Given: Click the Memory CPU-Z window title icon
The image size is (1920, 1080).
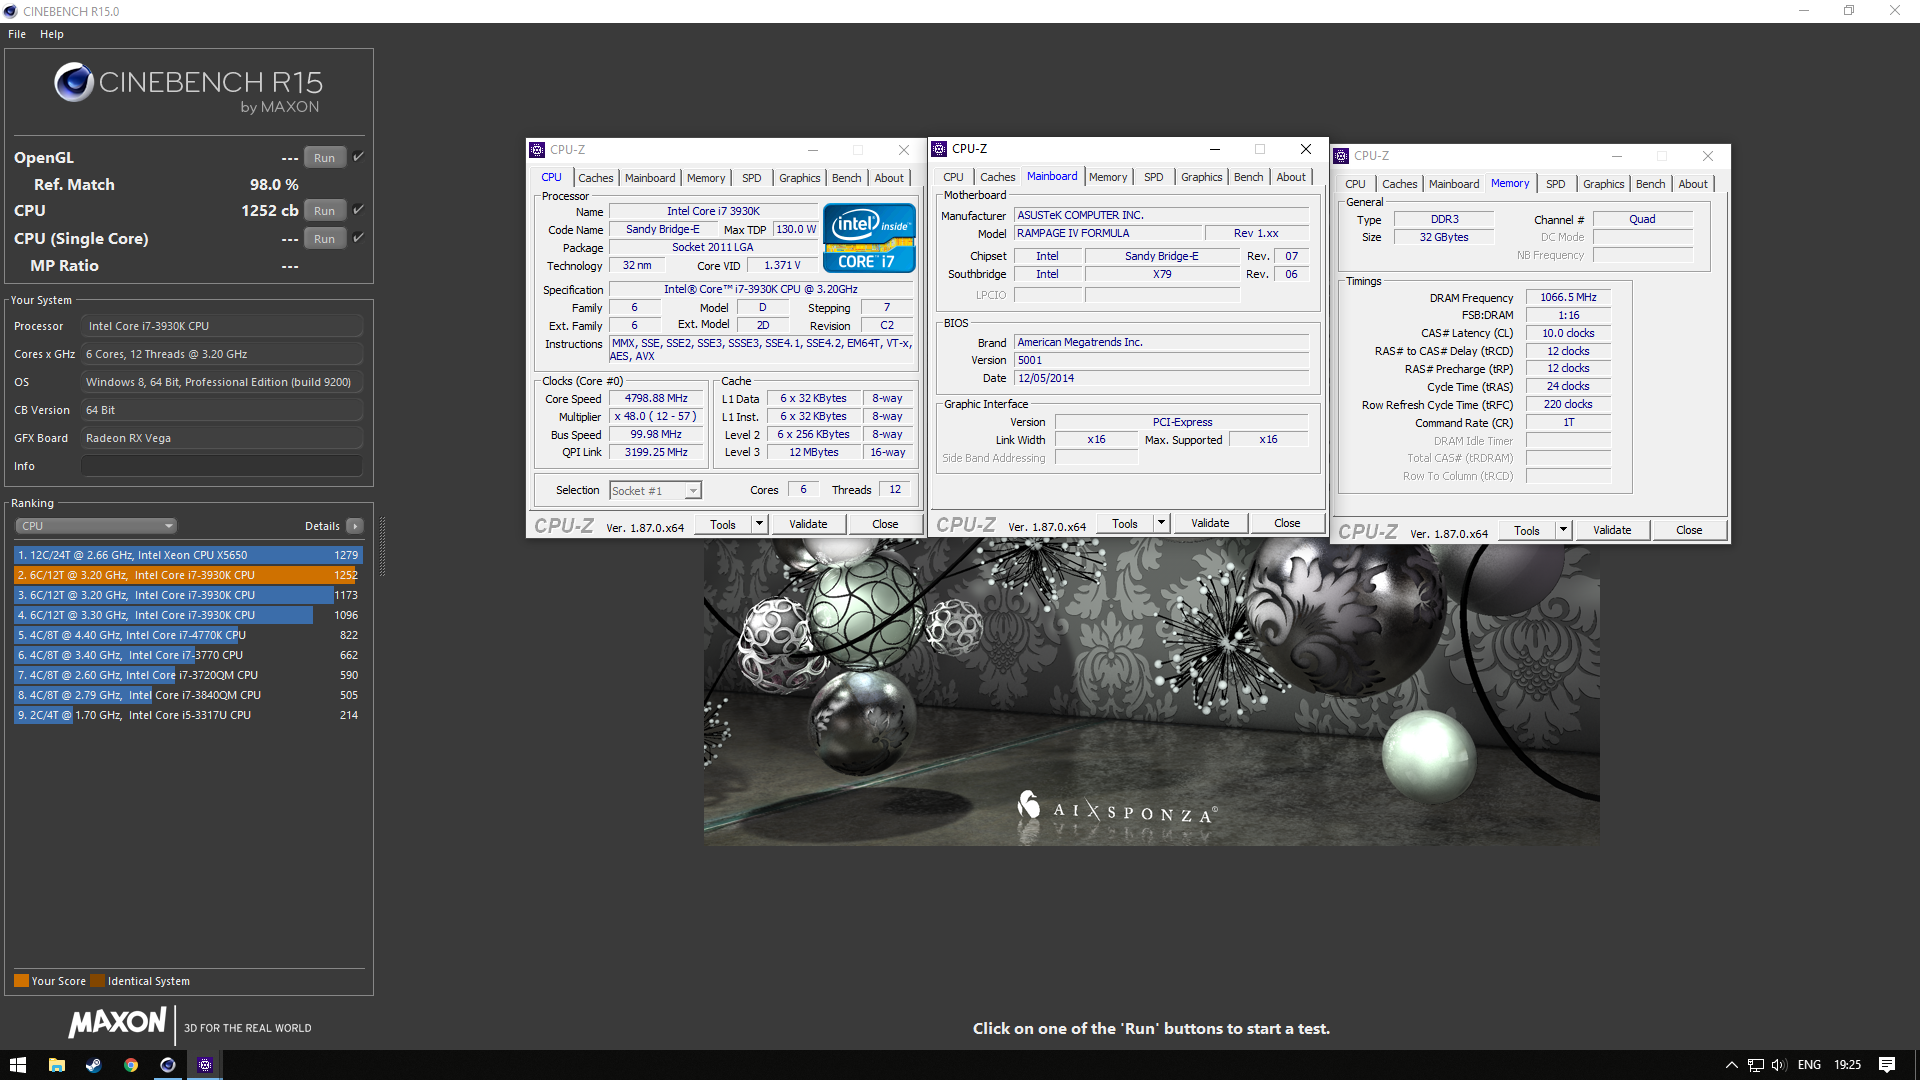Looking at the screenshot, I should (x=1341, y=156).
